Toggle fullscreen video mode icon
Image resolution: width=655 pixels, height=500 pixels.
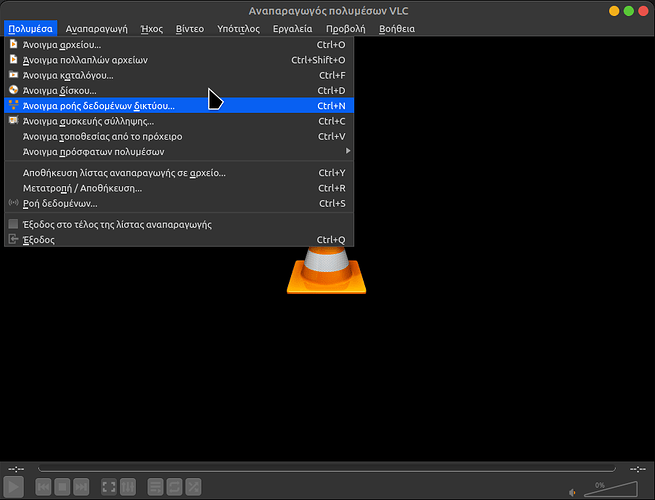108,487
